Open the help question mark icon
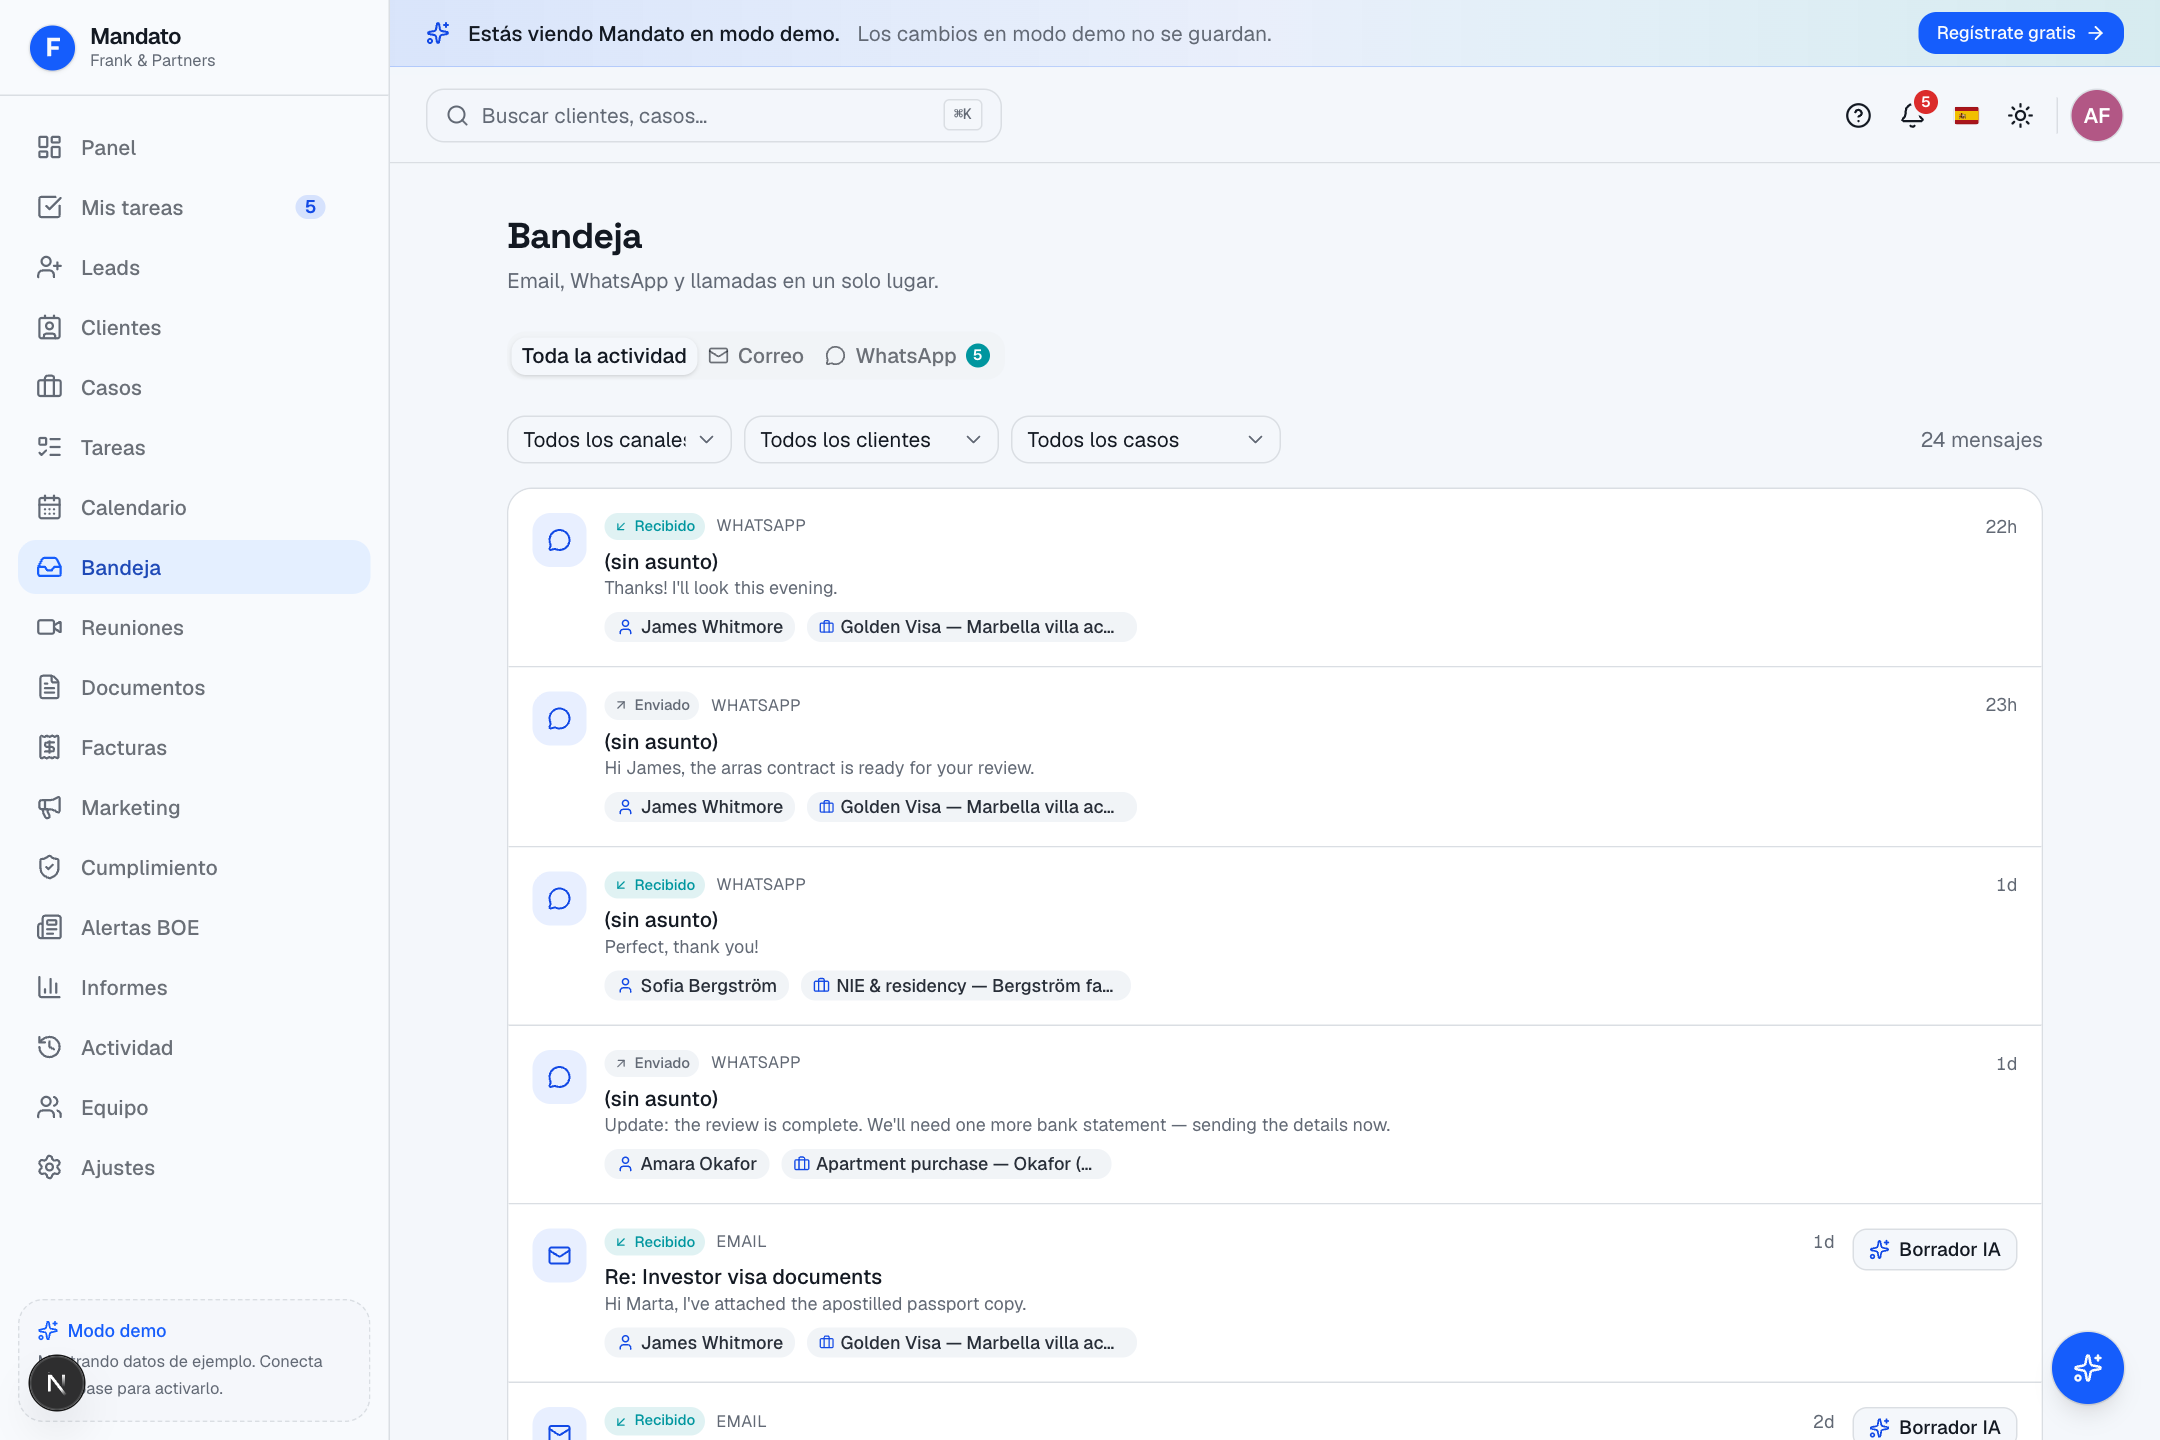 click(x=1858, y=116)
